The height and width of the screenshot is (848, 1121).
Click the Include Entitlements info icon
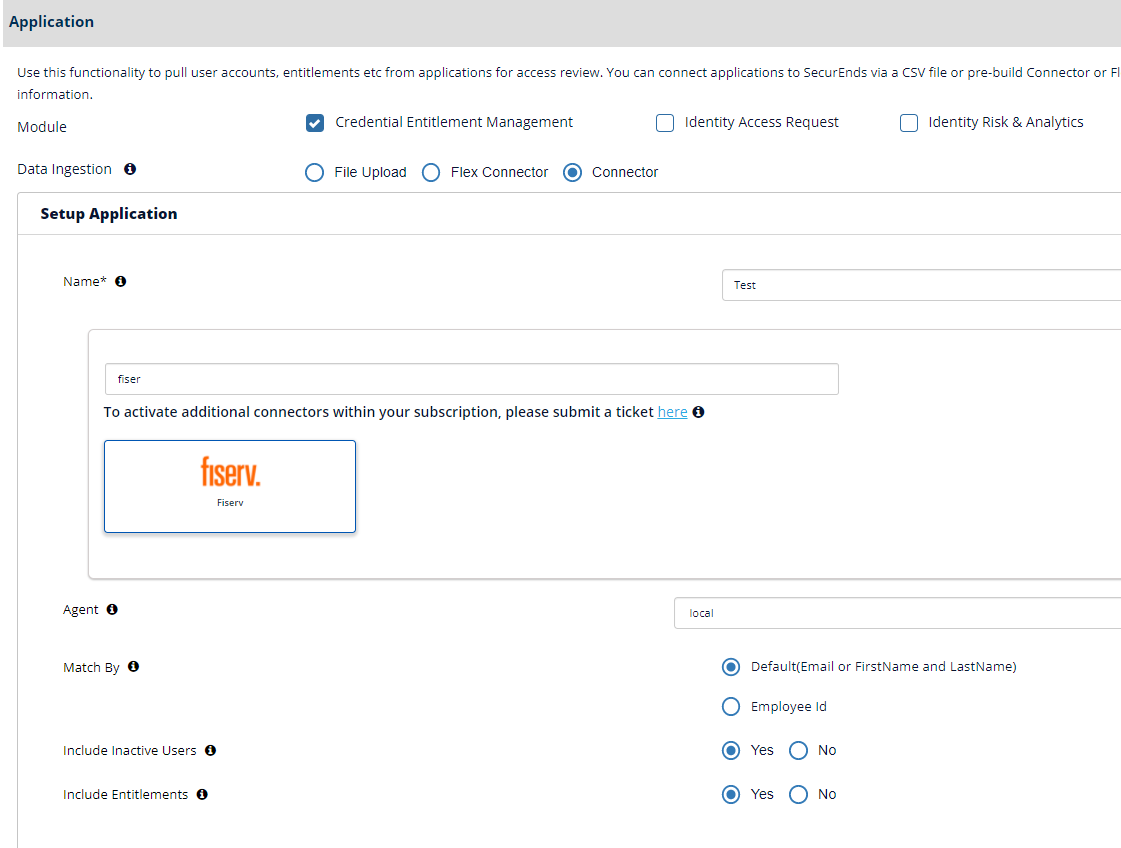202,794
